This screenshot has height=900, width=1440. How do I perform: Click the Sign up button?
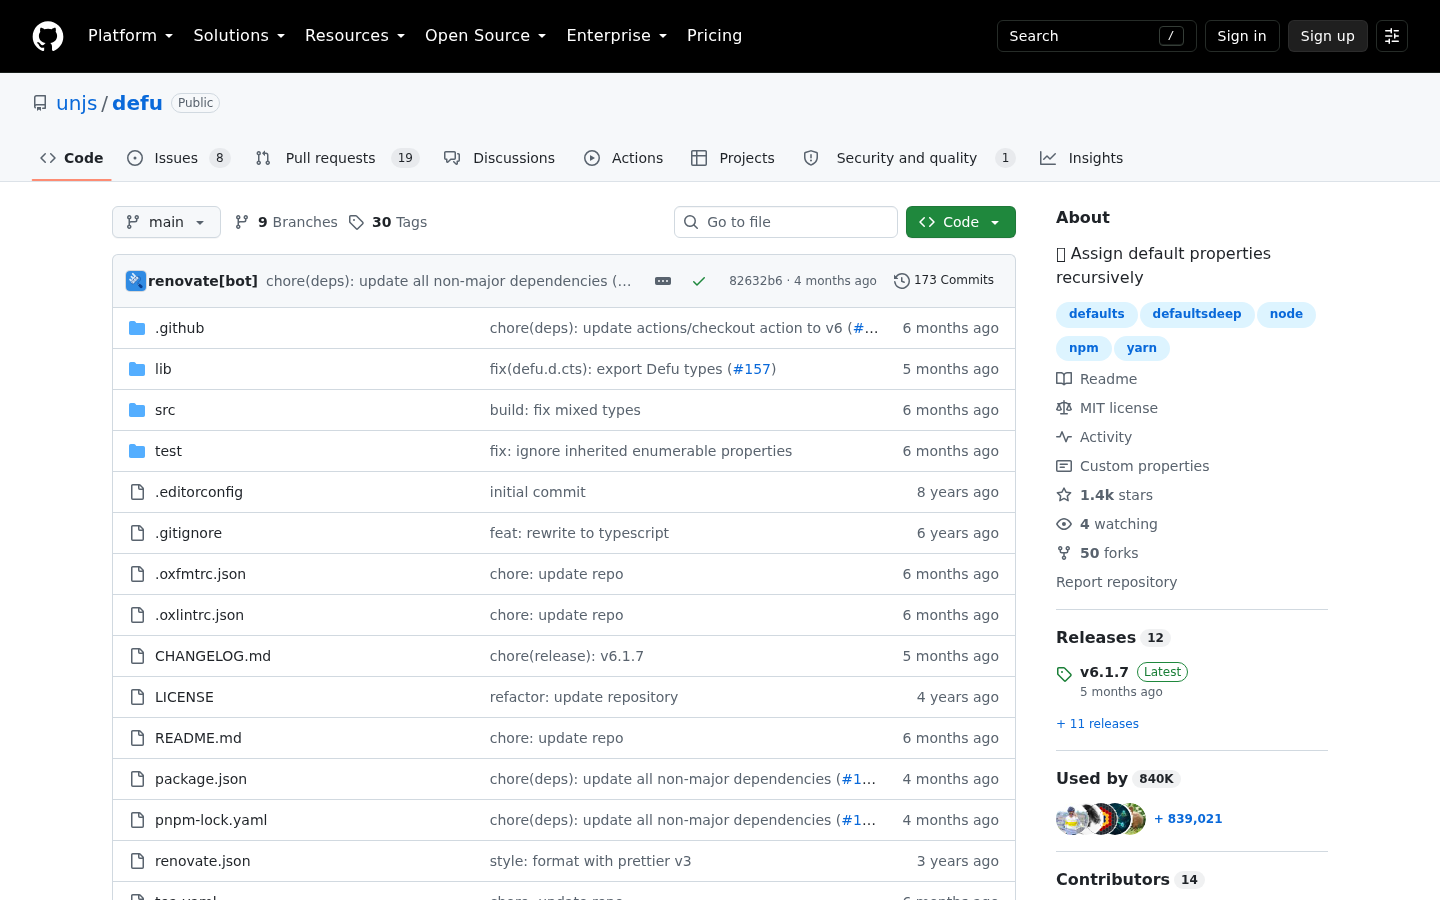(x=1328, y=36)
